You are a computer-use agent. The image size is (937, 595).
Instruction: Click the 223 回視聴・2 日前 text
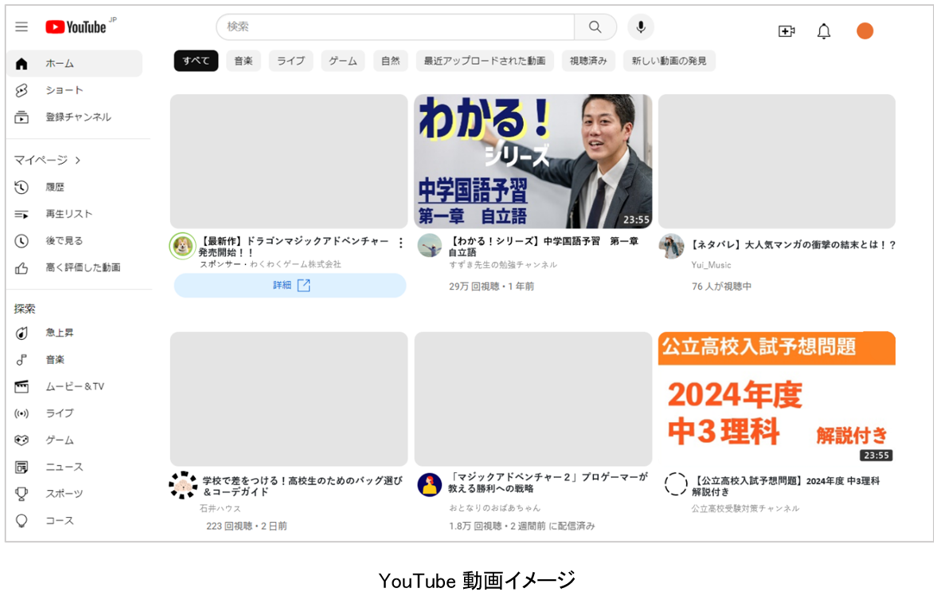pyautogui.click(x=246, y=526)
